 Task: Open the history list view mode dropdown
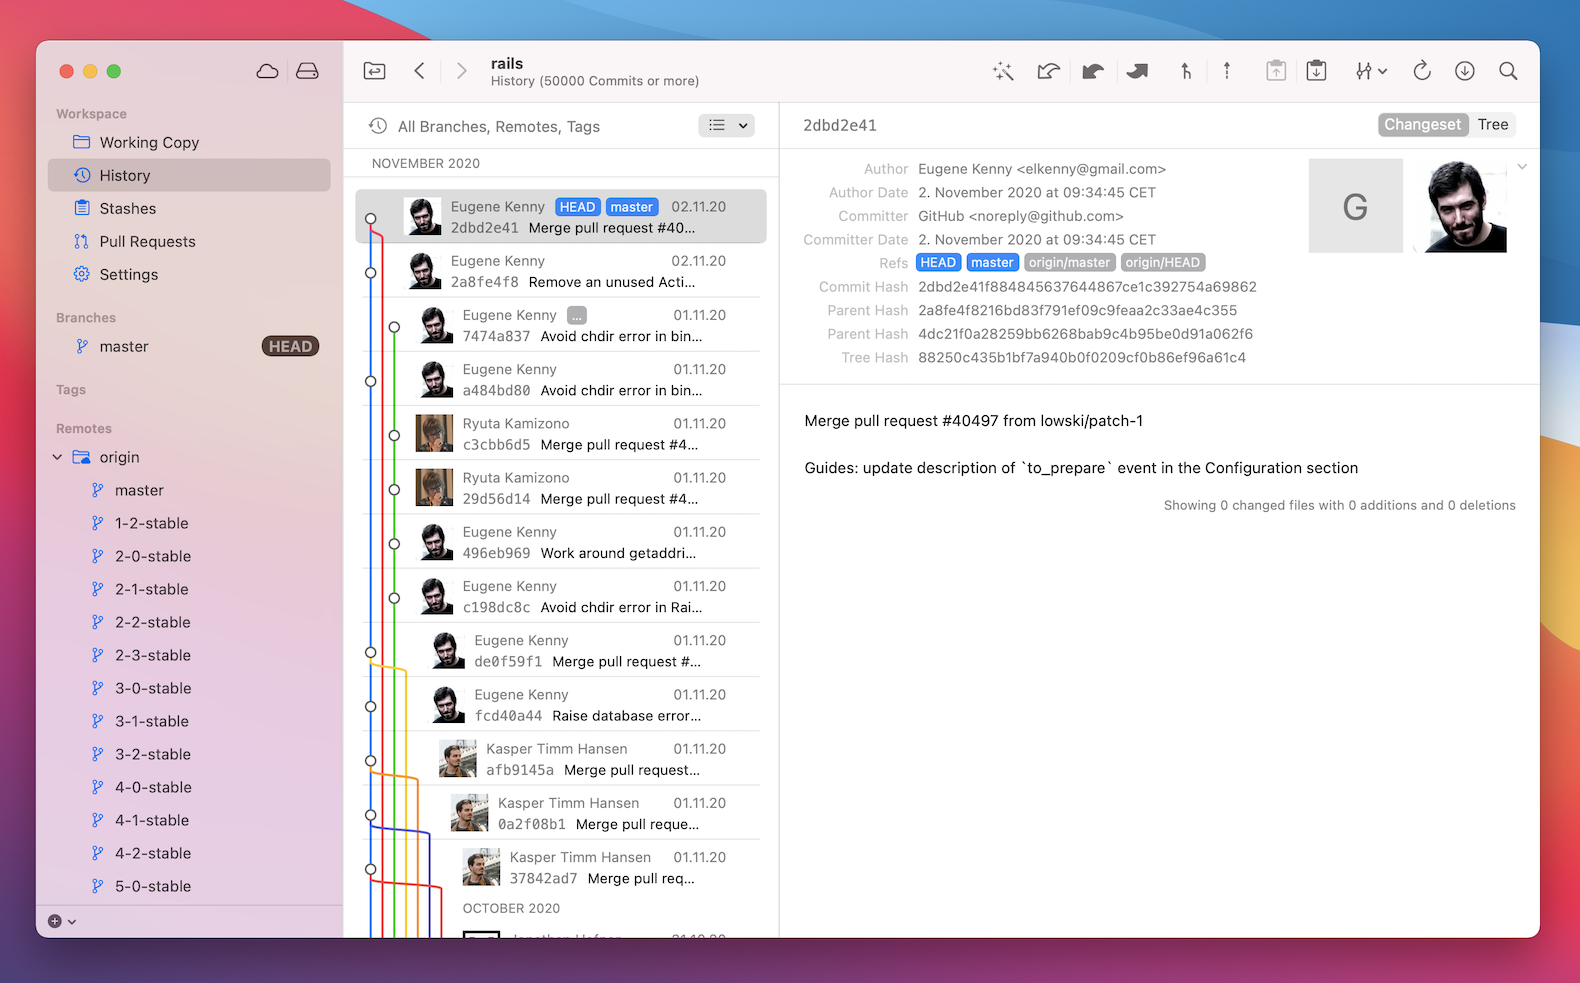(x=726, y=125)
